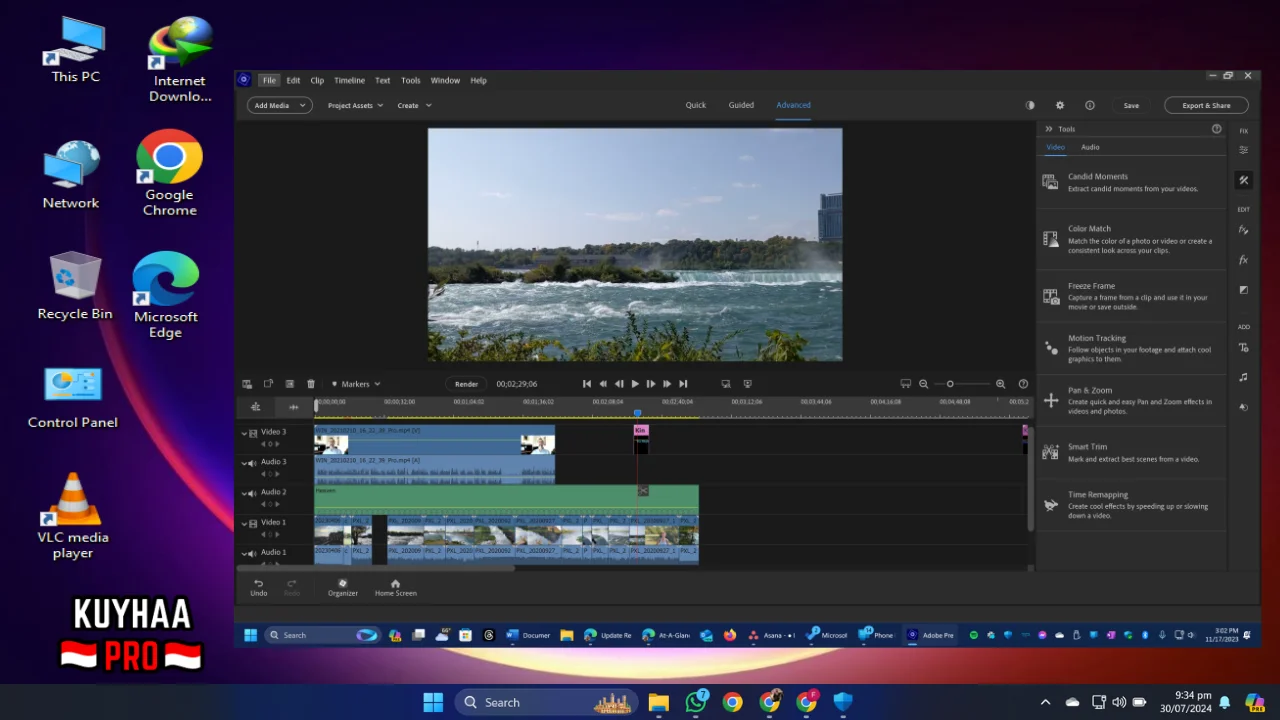
Task: Open the Applied Effects fx icon
Action: click(1243, 230)
